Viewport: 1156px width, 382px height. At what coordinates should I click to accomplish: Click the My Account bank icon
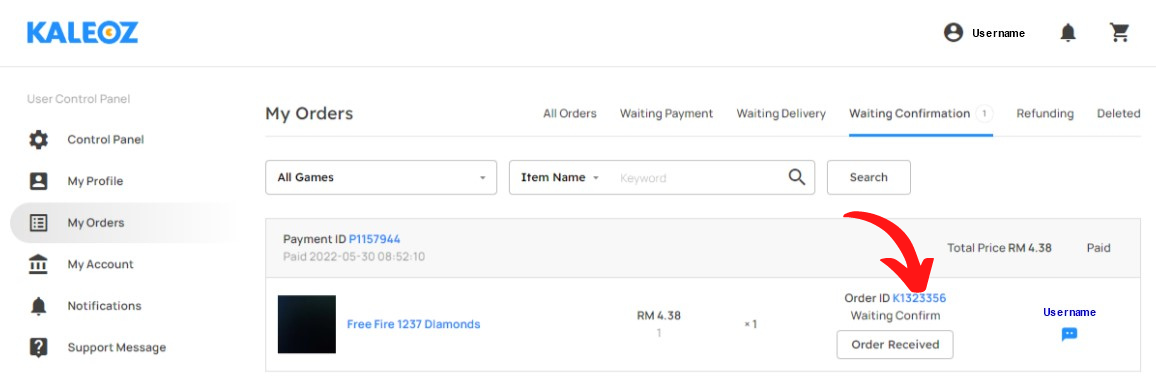click(x=38, y=264)
